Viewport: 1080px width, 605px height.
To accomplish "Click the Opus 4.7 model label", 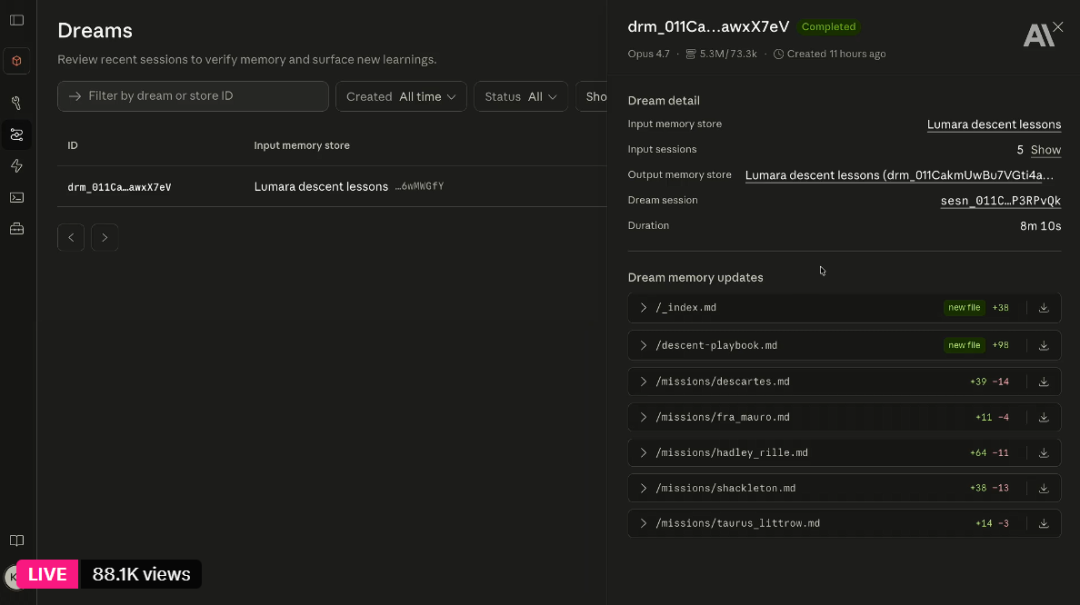I will (x=648, y=54).
